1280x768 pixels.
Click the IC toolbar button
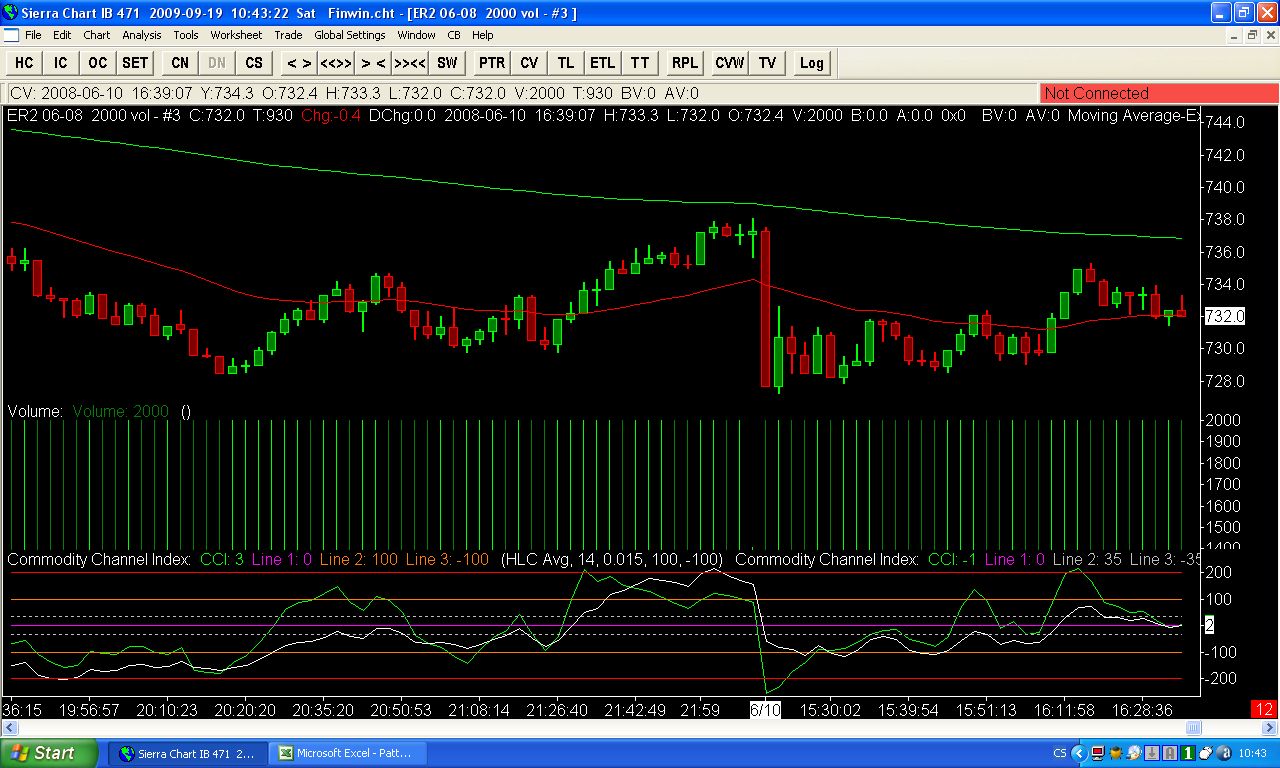(x=61, y=63)
